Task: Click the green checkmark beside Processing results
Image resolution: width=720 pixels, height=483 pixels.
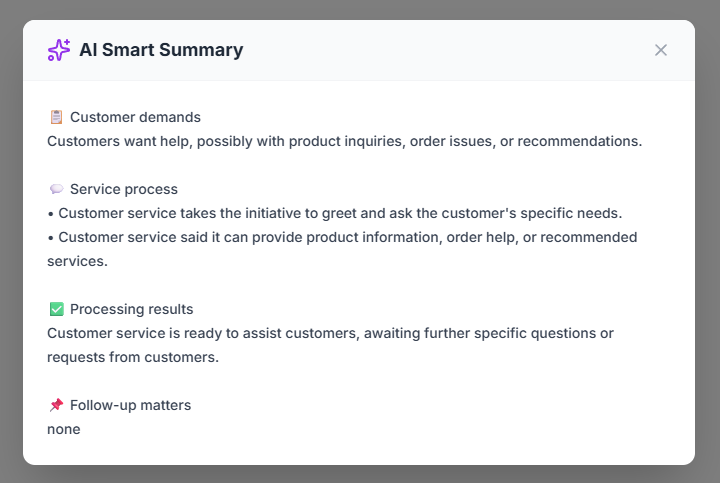Action: click(x=56, y=309)
